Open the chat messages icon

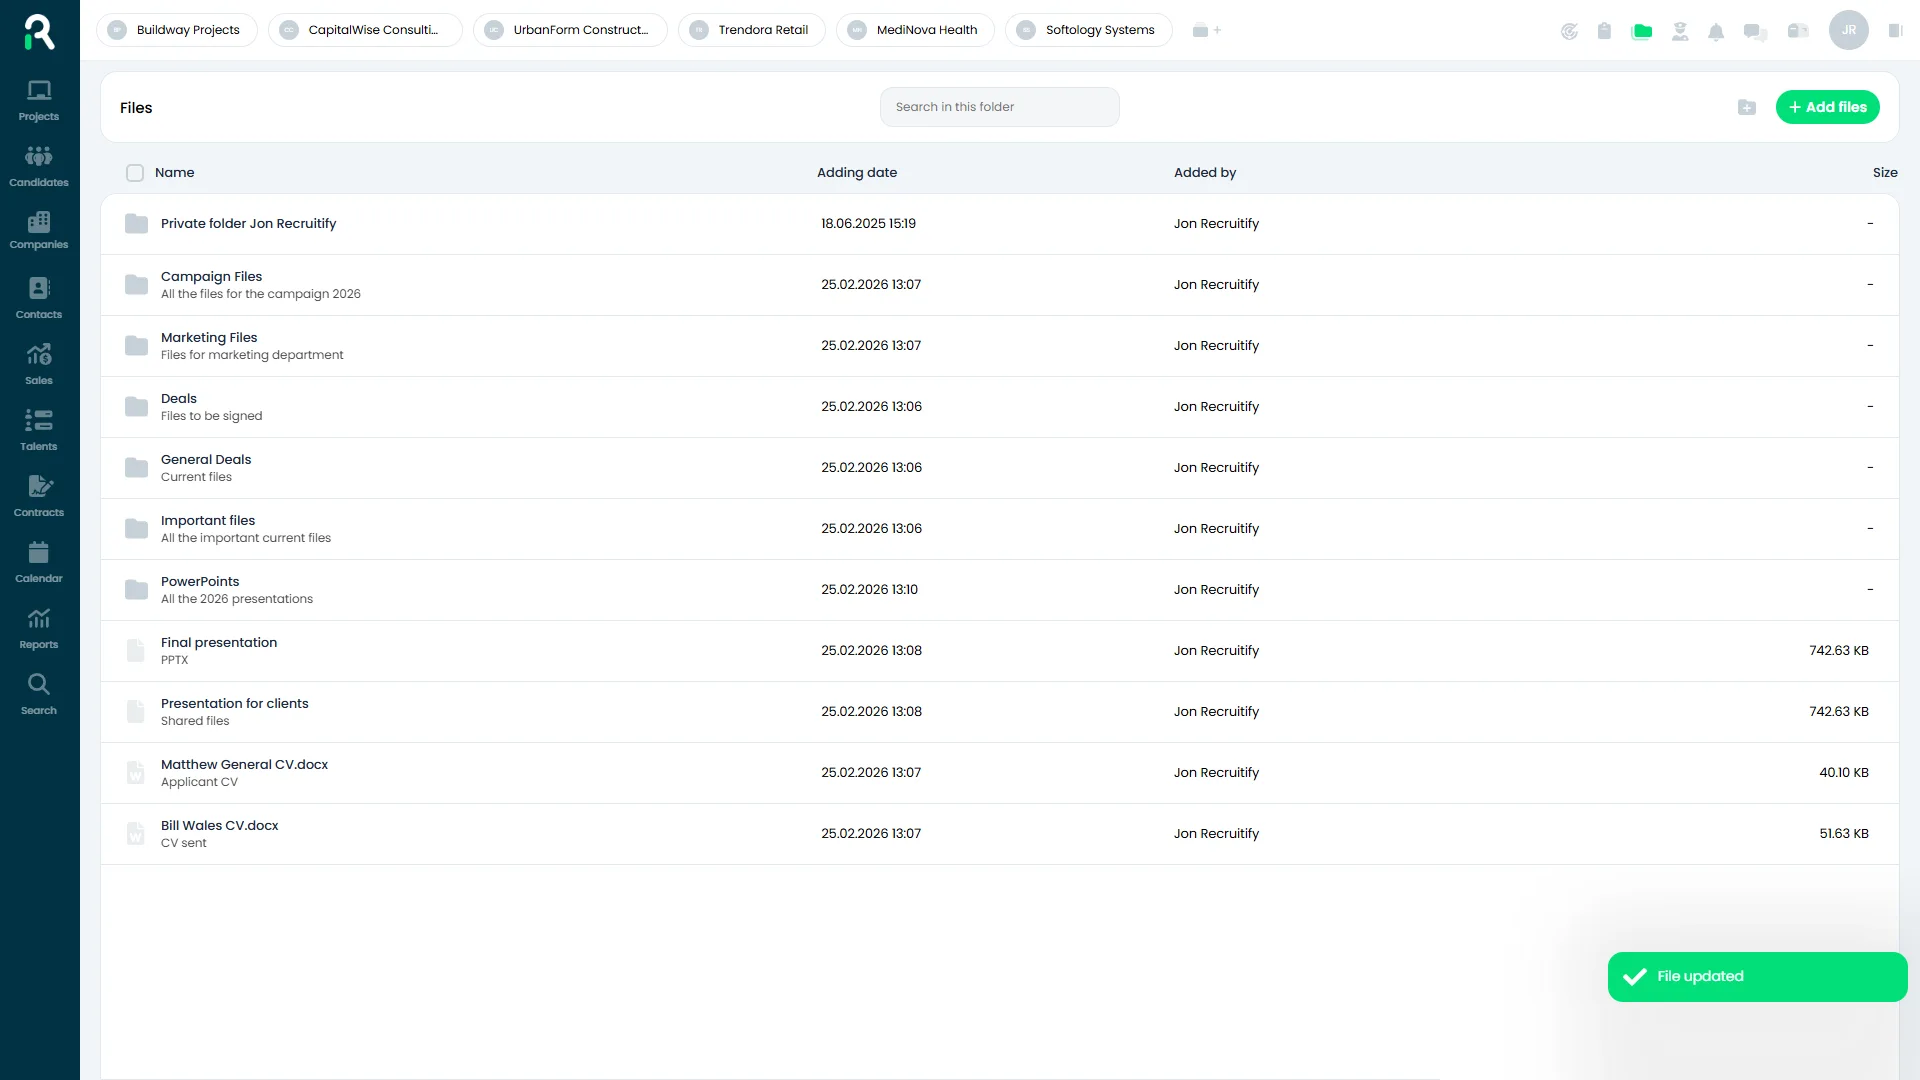(x=1755, y=31)
